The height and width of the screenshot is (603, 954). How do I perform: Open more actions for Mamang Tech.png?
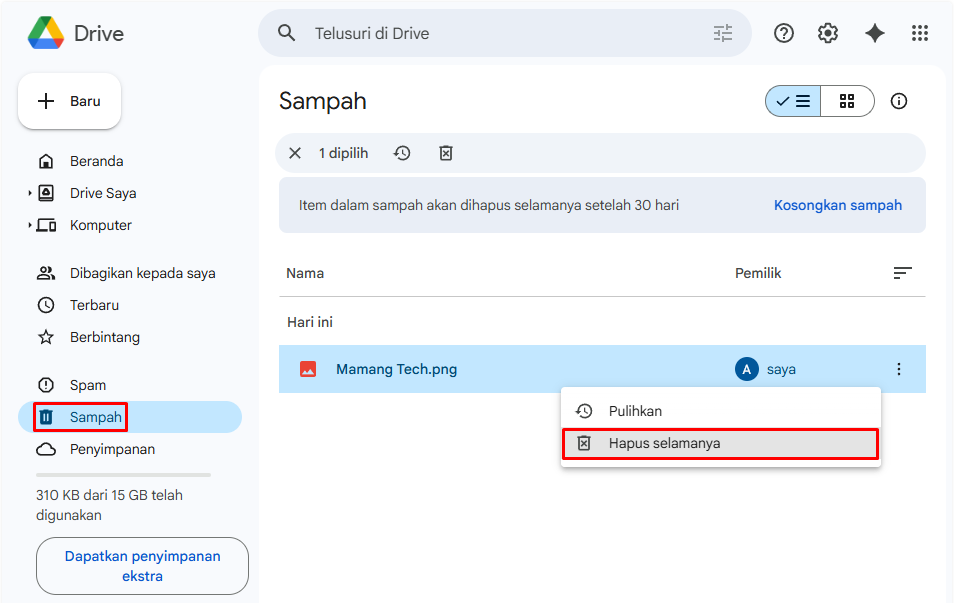(x=899, y=369)
